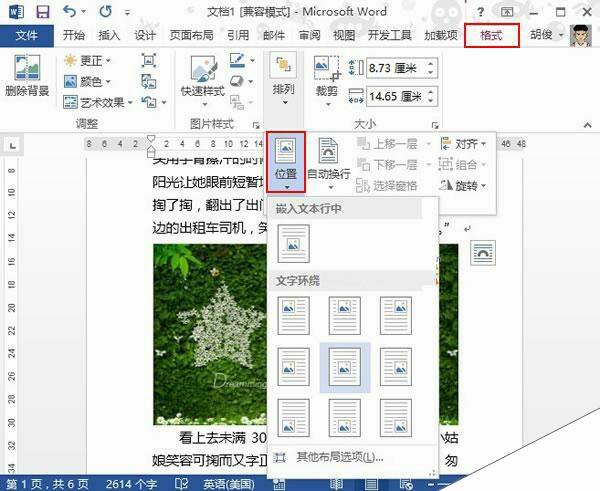Switch to Page Layout (页面布局) tab
This screenshot has height=491, width=600.
pos(191,35)
